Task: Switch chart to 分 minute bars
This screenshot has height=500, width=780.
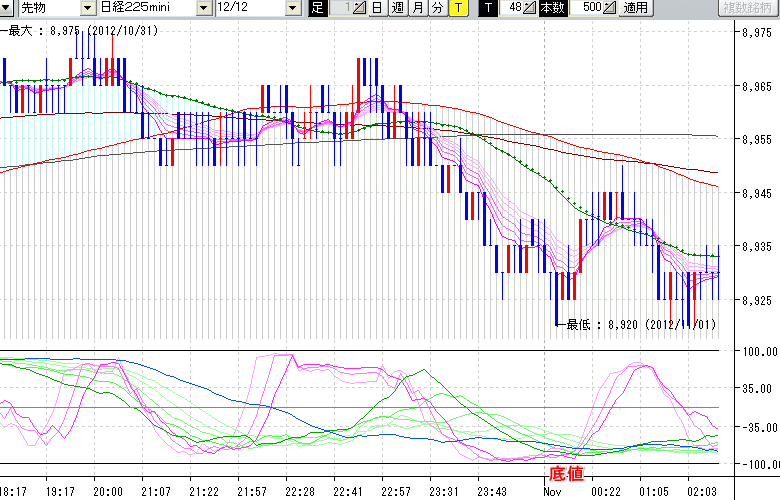Action: tap(437, 8)
